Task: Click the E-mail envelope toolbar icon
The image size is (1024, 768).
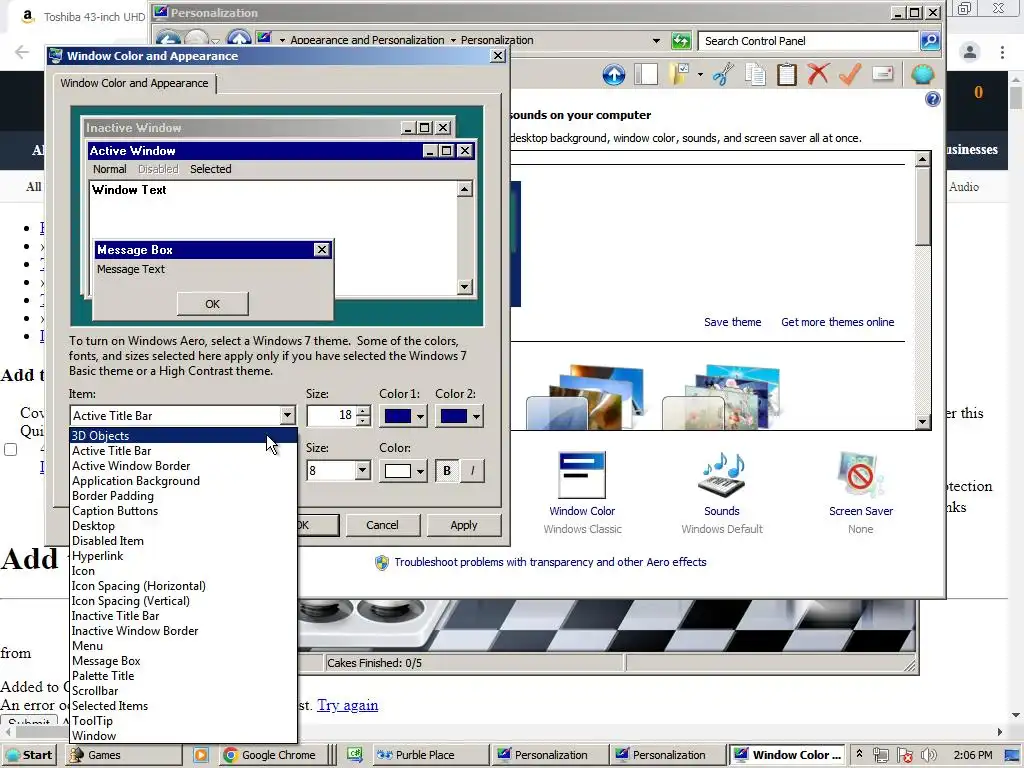Action: [x=882, y=74]
